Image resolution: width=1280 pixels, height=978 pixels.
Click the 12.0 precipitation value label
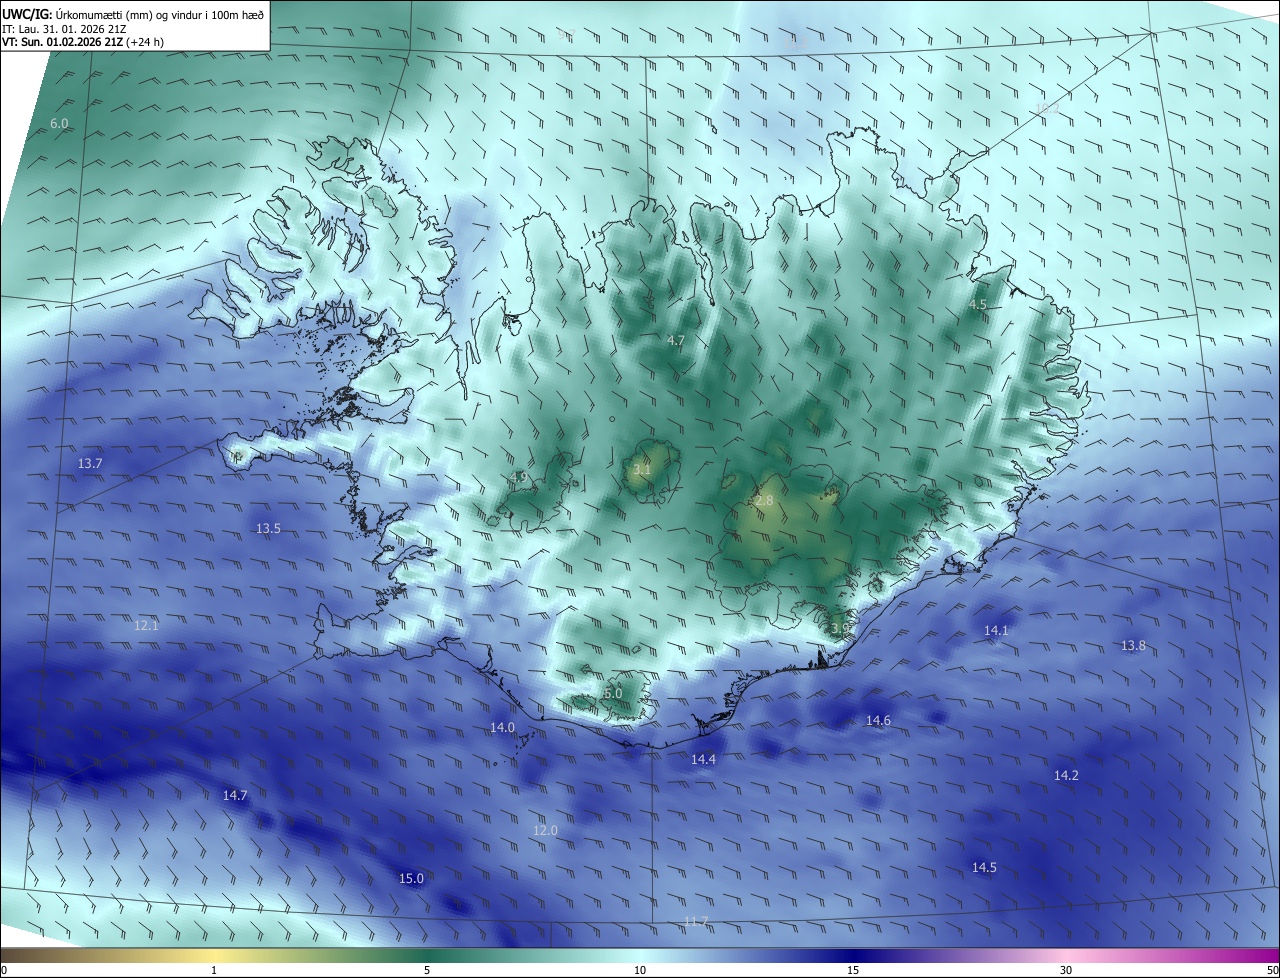545,830
